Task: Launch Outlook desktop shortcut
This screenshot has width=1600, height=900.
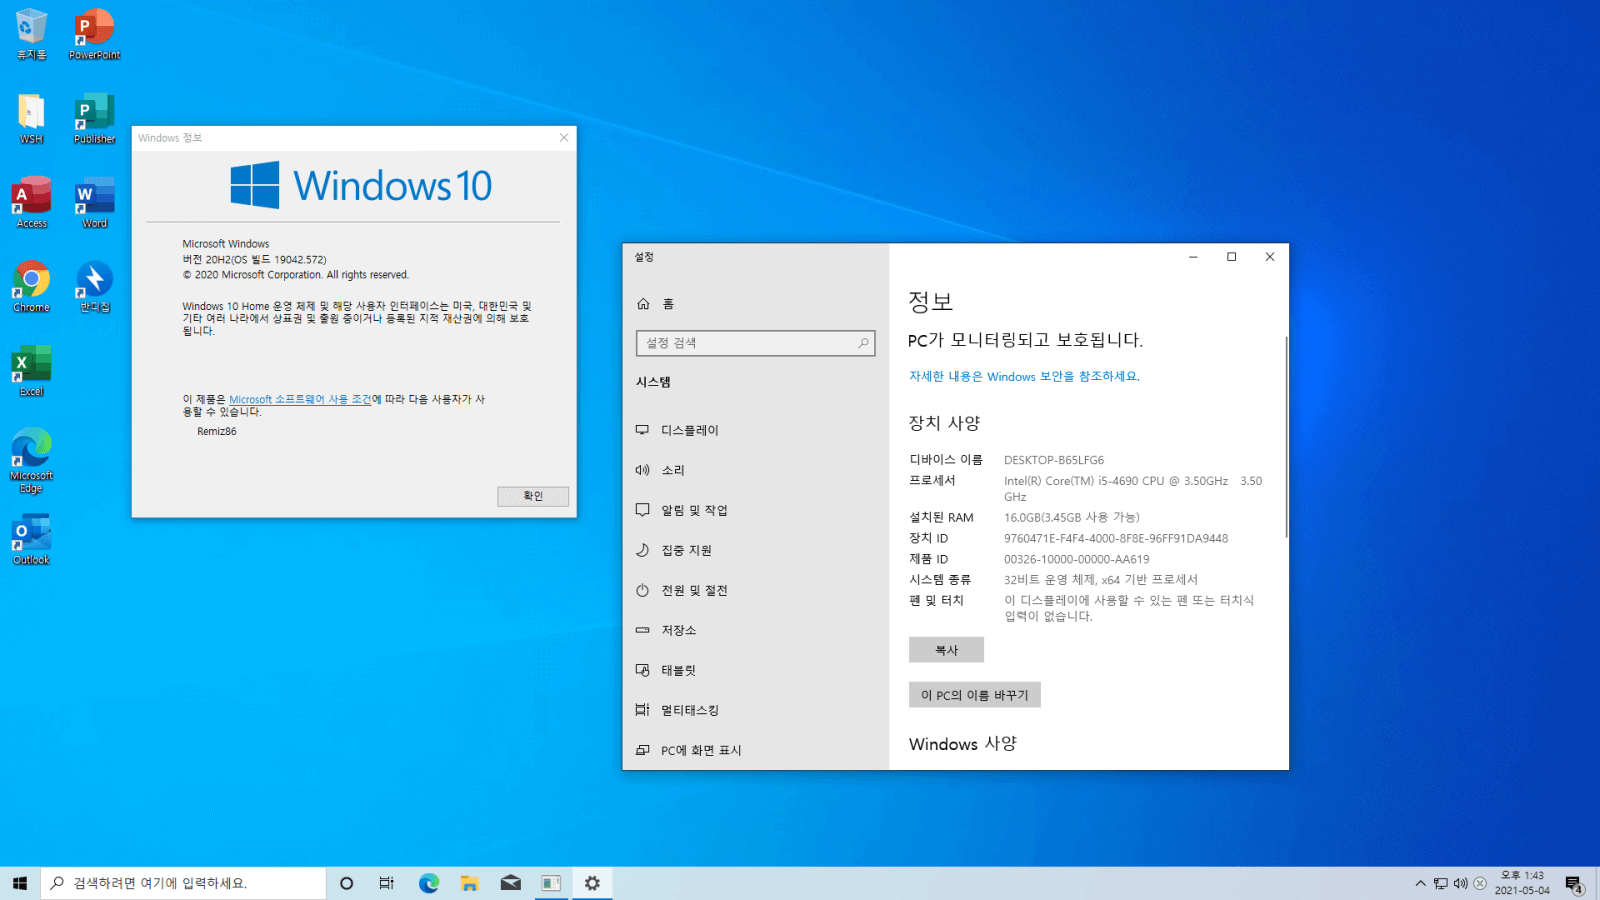Action: (x=31, y=538)
